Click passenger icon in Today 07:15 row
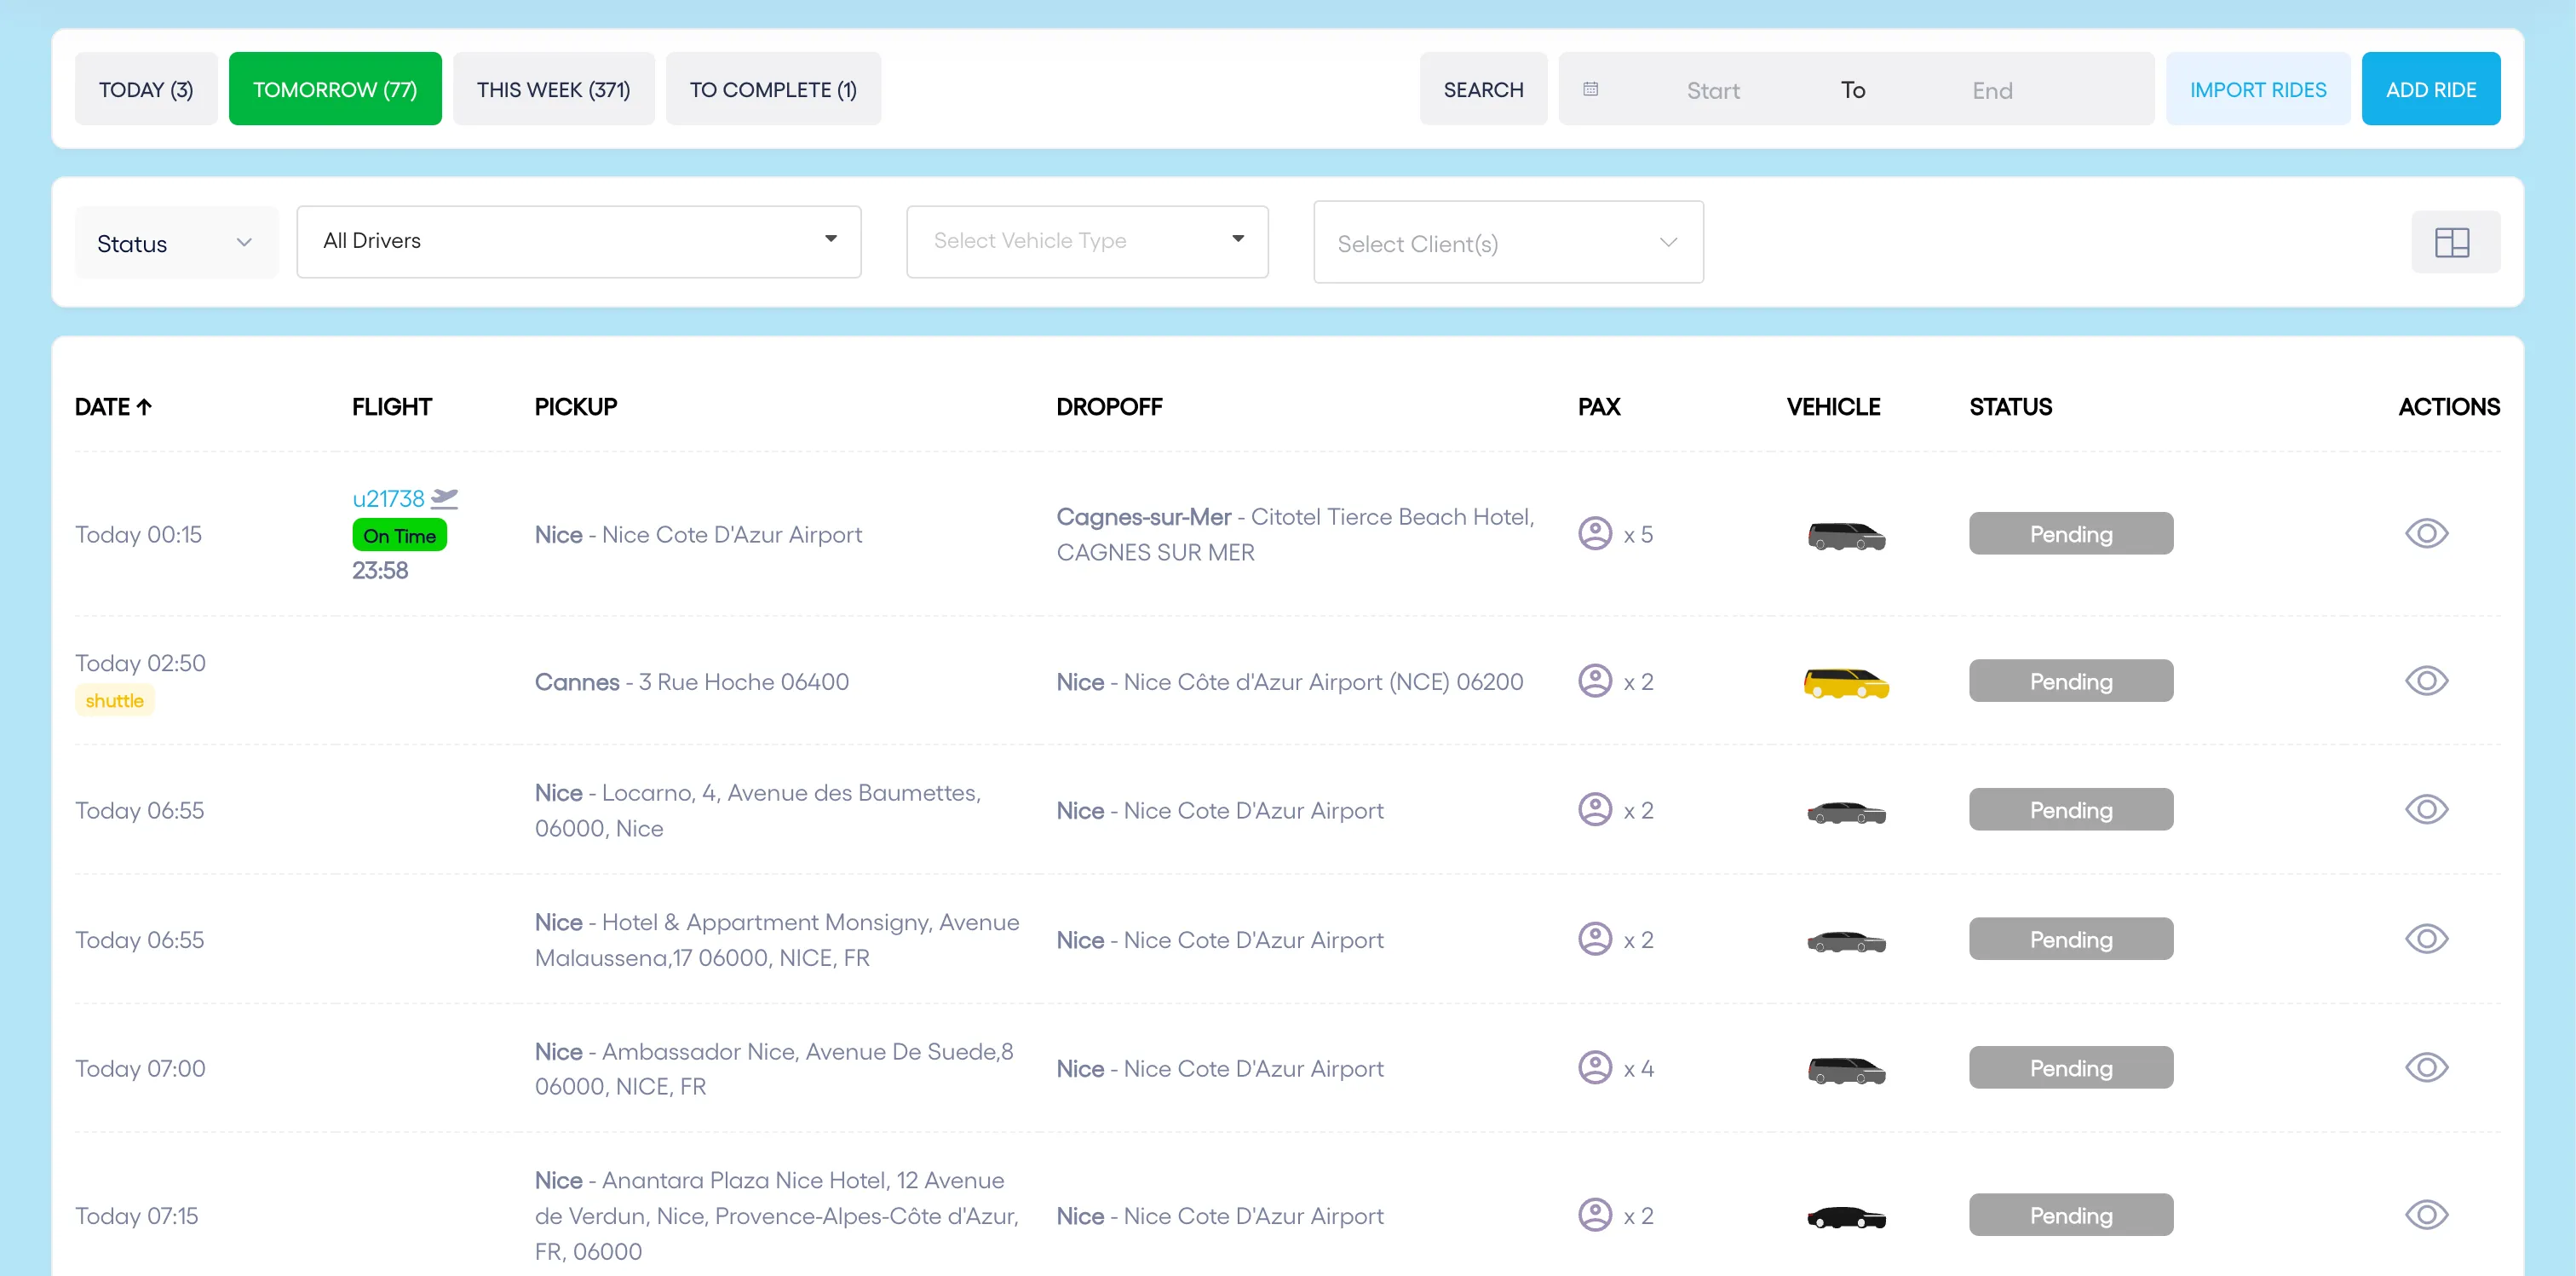The image size is (2576, 1276). [1595, 1215]
